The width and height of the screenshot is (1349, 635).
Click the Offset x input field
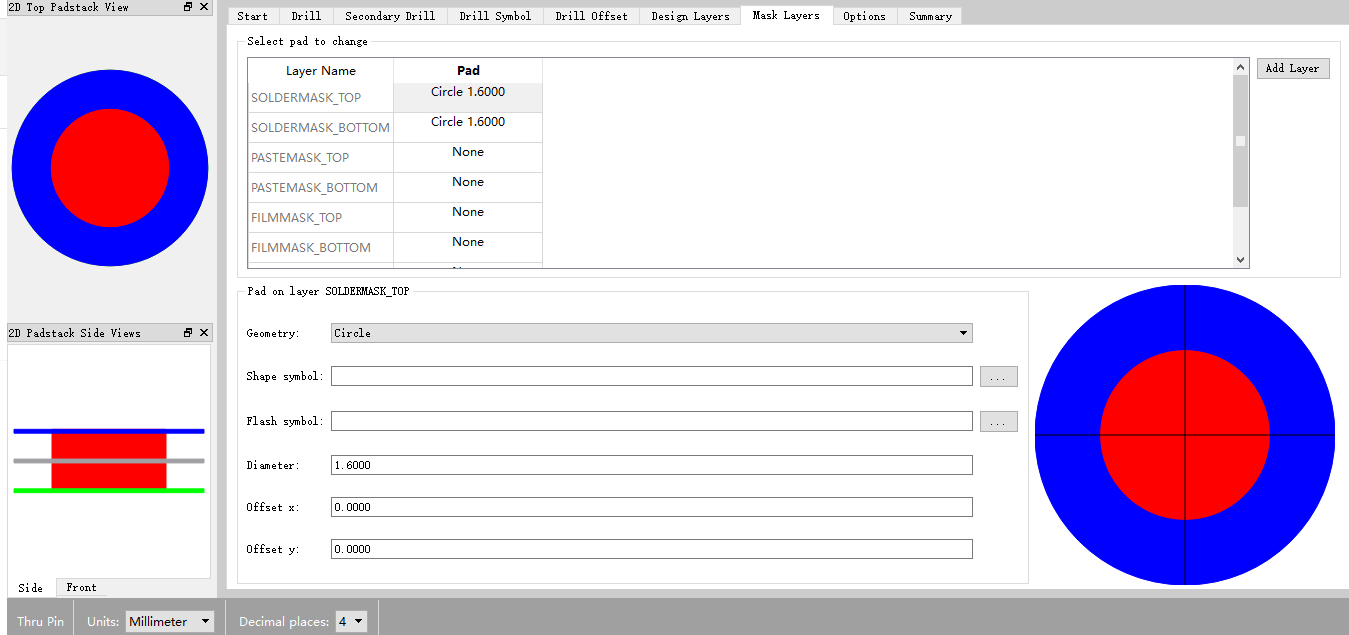coord(652,507)
